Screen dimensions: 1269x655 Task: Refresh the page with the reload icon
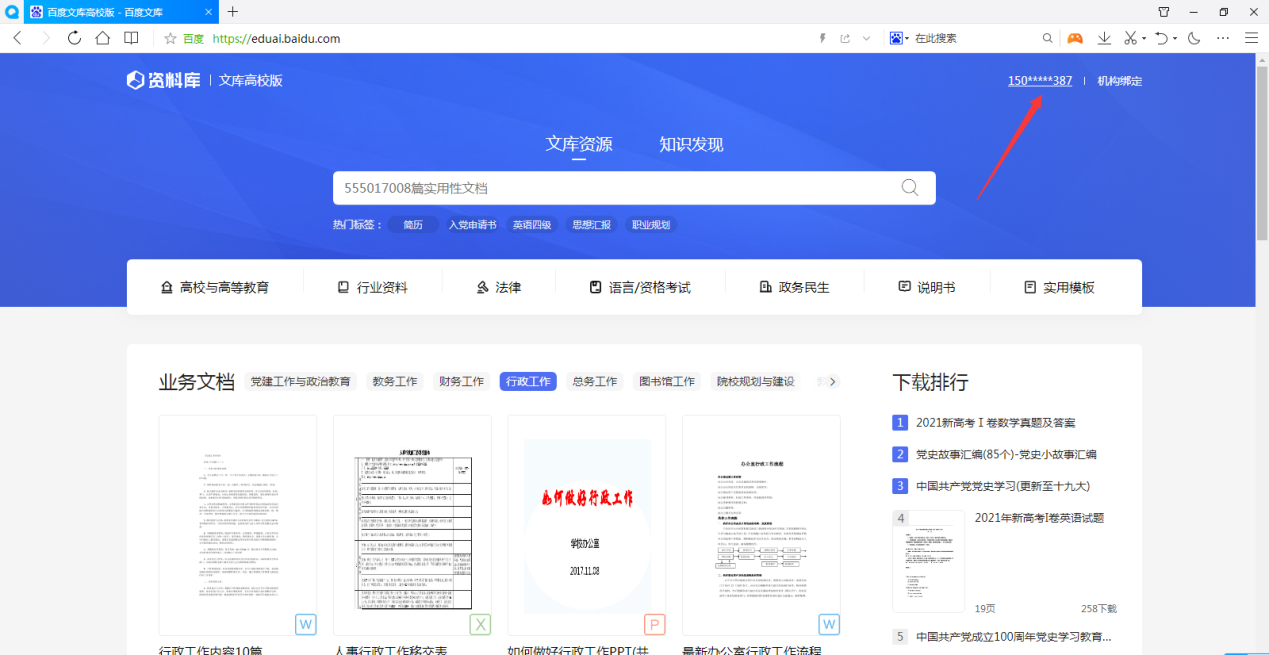74,38
